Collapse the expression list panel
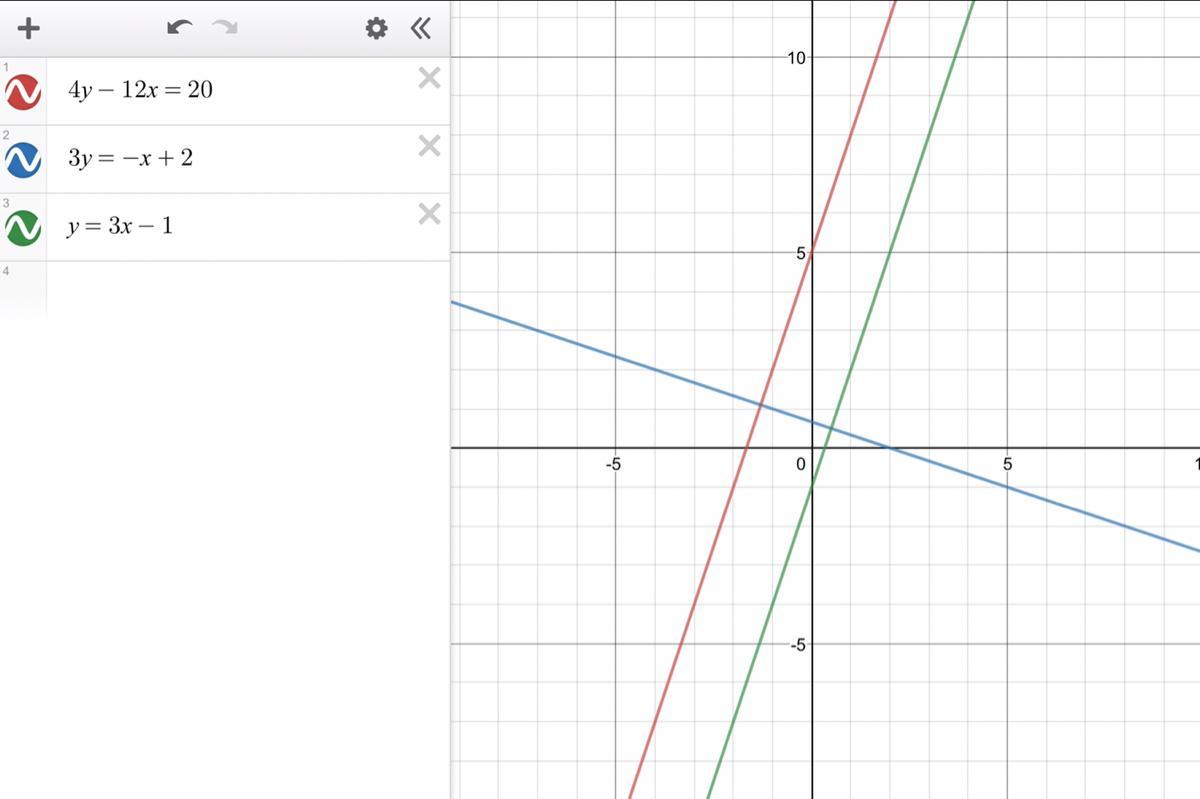 (x=421, y=28)
